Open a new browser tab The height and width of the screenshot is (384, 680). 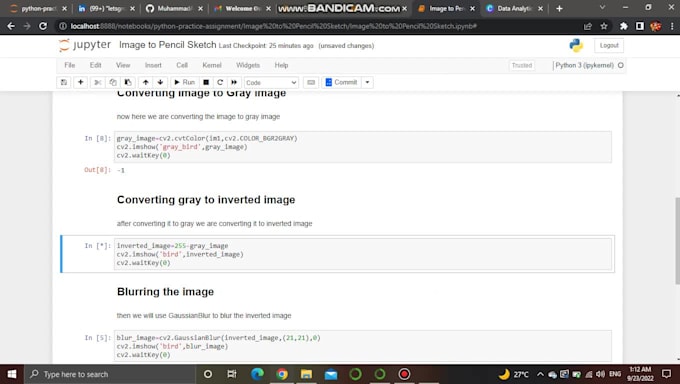click(x=559, y=8)
